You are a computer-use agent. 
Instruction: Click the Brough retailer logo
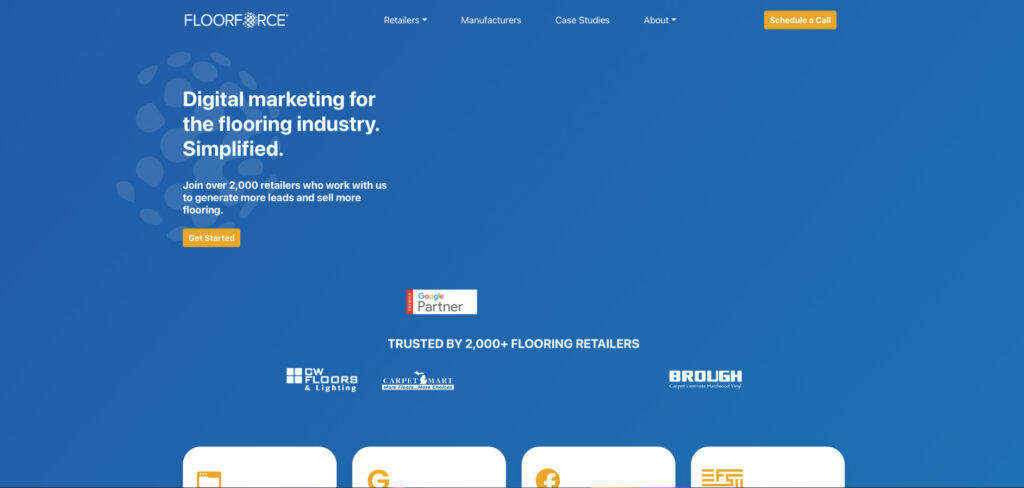click(705, 380)
